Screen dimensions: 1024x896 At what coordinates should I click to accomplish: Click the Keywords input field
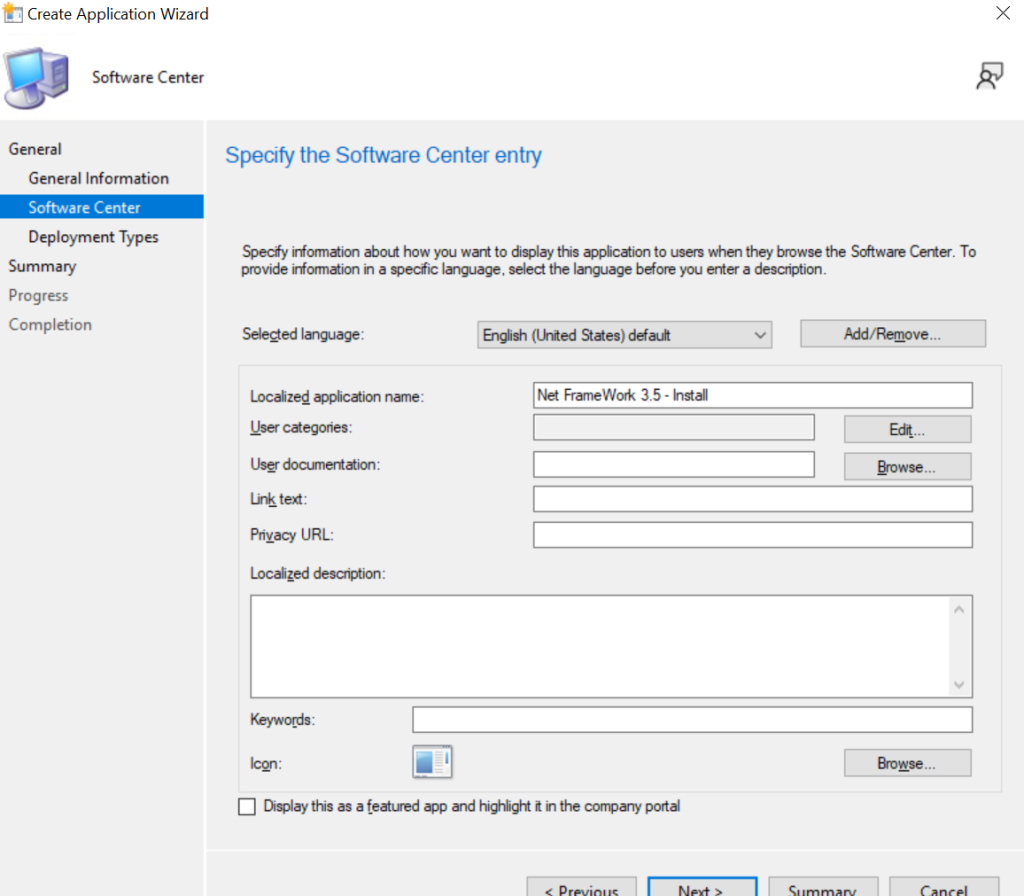(x=692, y=720)
